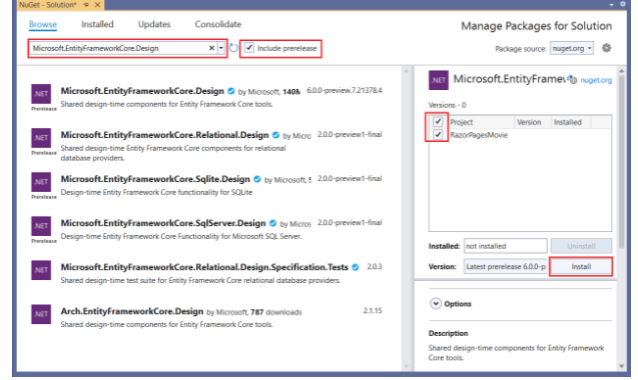Click the .NET icon of SqlServer.Design package
638x380 pixels.
[41, 226]
